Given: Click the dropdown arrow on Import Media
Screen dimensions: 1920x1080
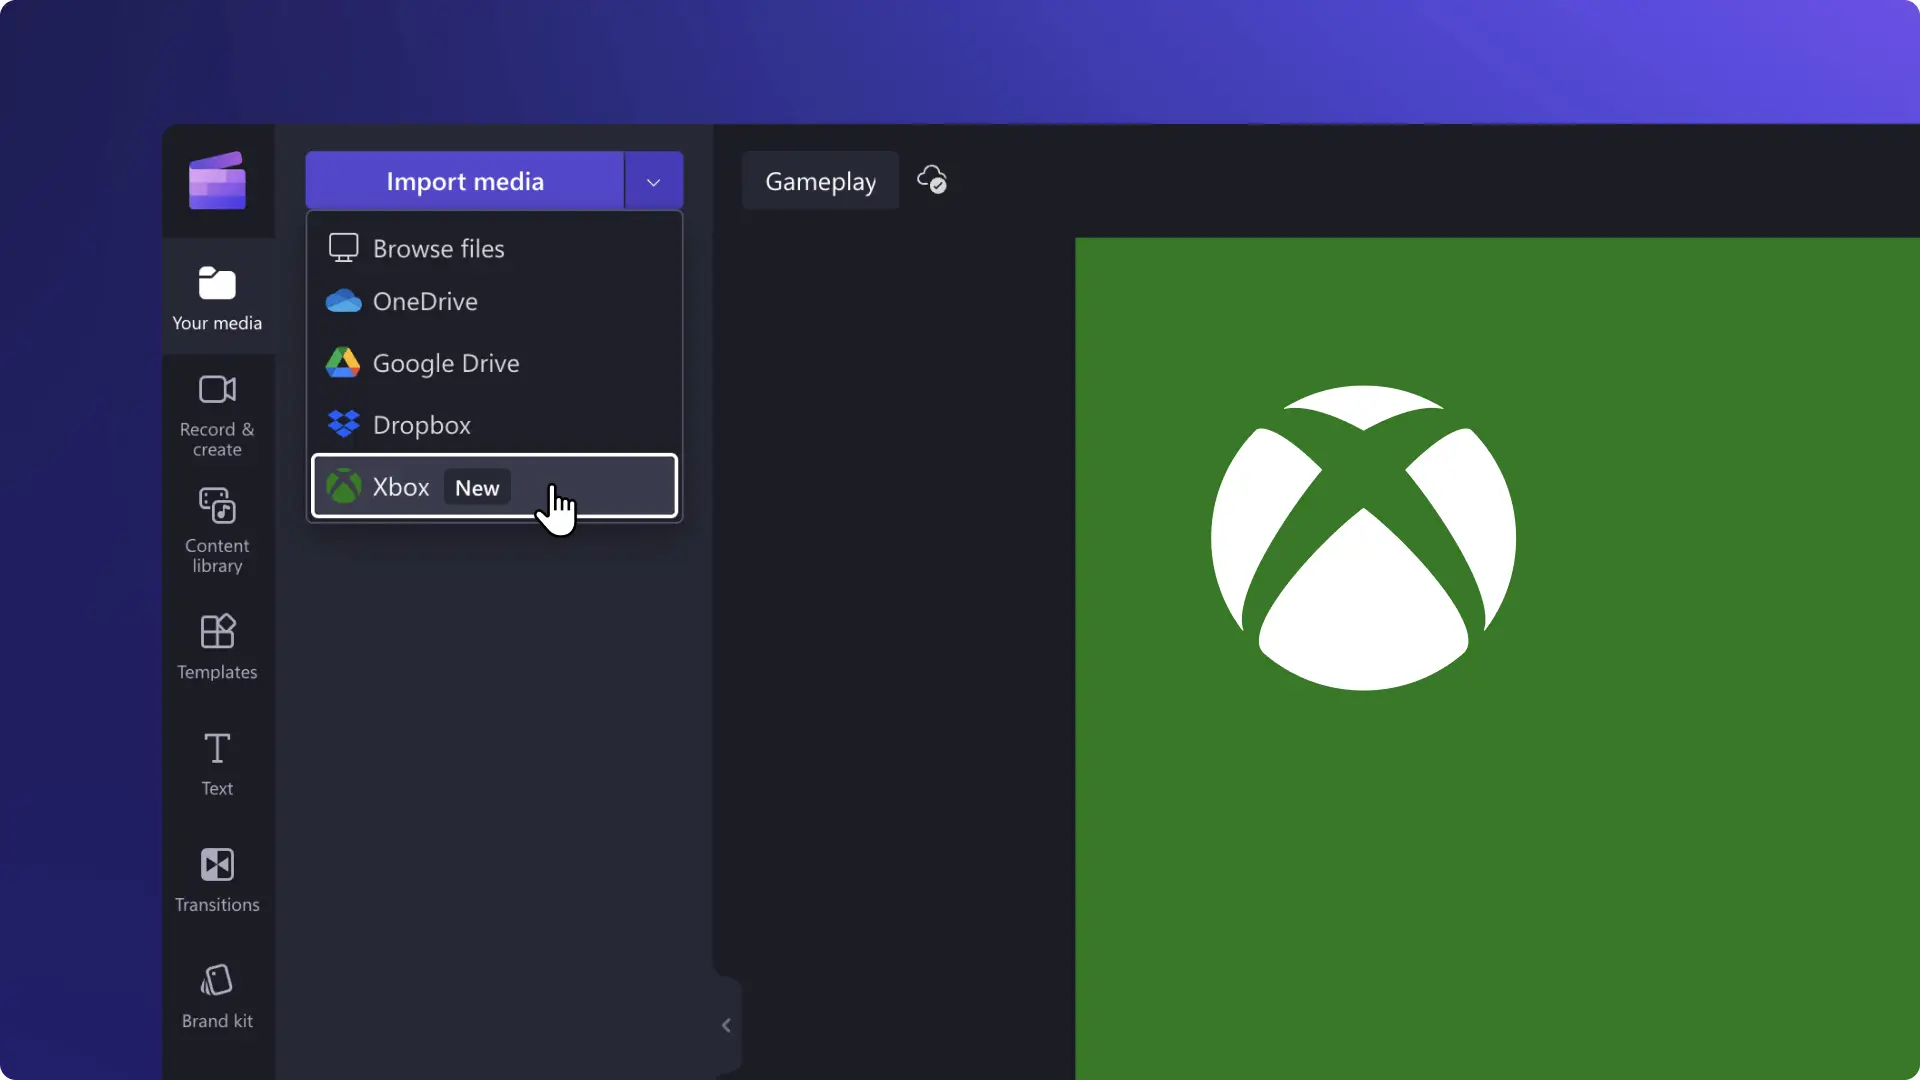Looking at the screenshot, I should [x=655, y=181].
